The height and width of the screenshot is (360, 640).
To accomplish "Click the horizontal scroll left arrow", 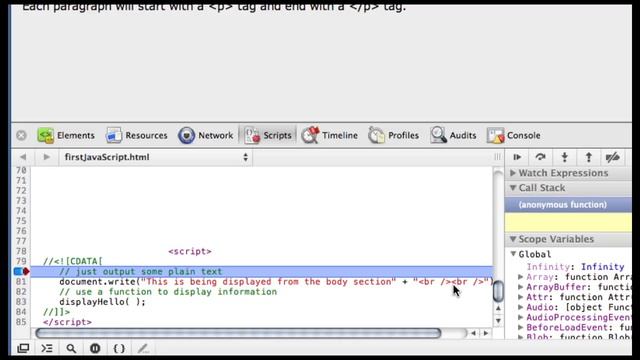I will pyautogui.click(x=473, y=333).
